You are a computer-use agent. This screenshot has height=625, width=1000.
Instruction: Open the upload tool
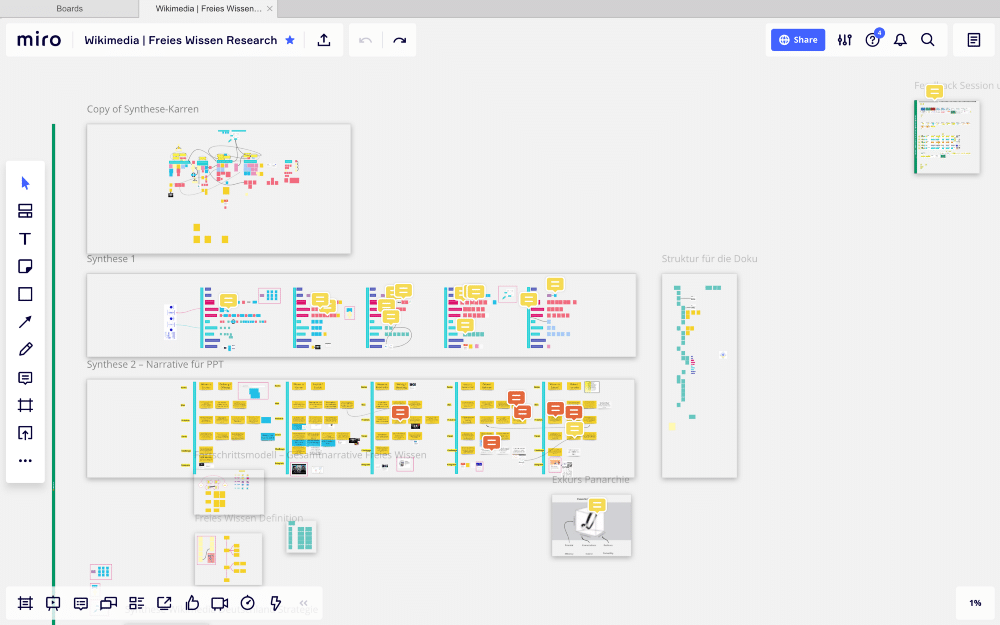click(26, 434)
